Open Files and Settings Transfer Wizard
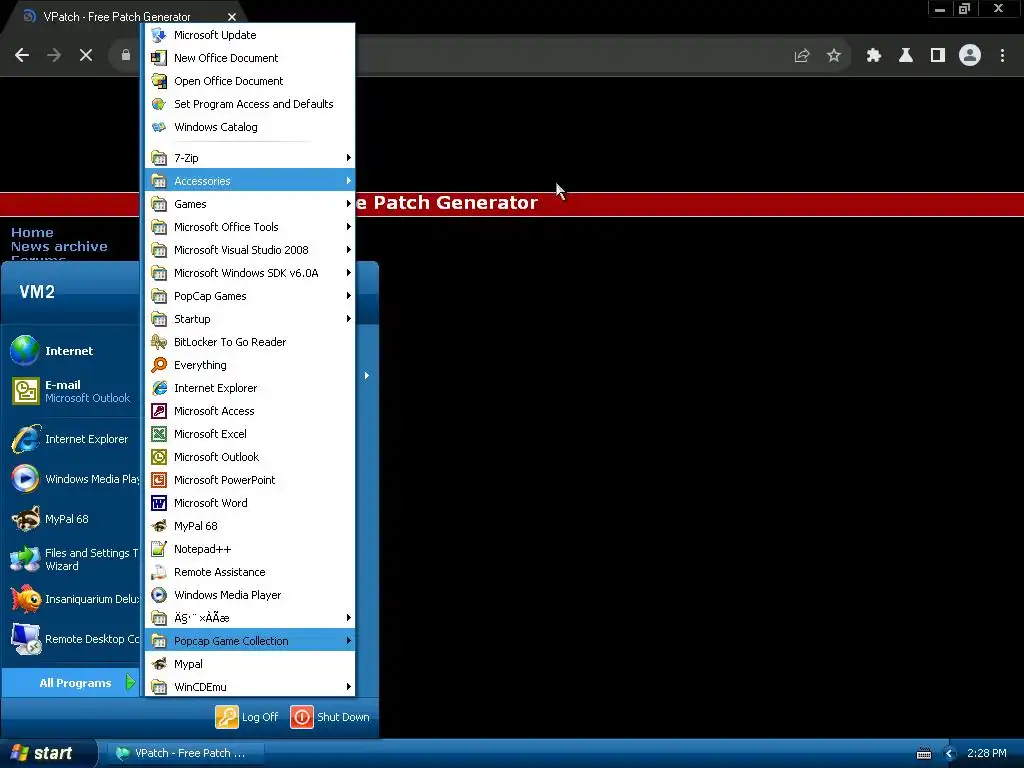The image size is (1024, 768). point(73,560)
